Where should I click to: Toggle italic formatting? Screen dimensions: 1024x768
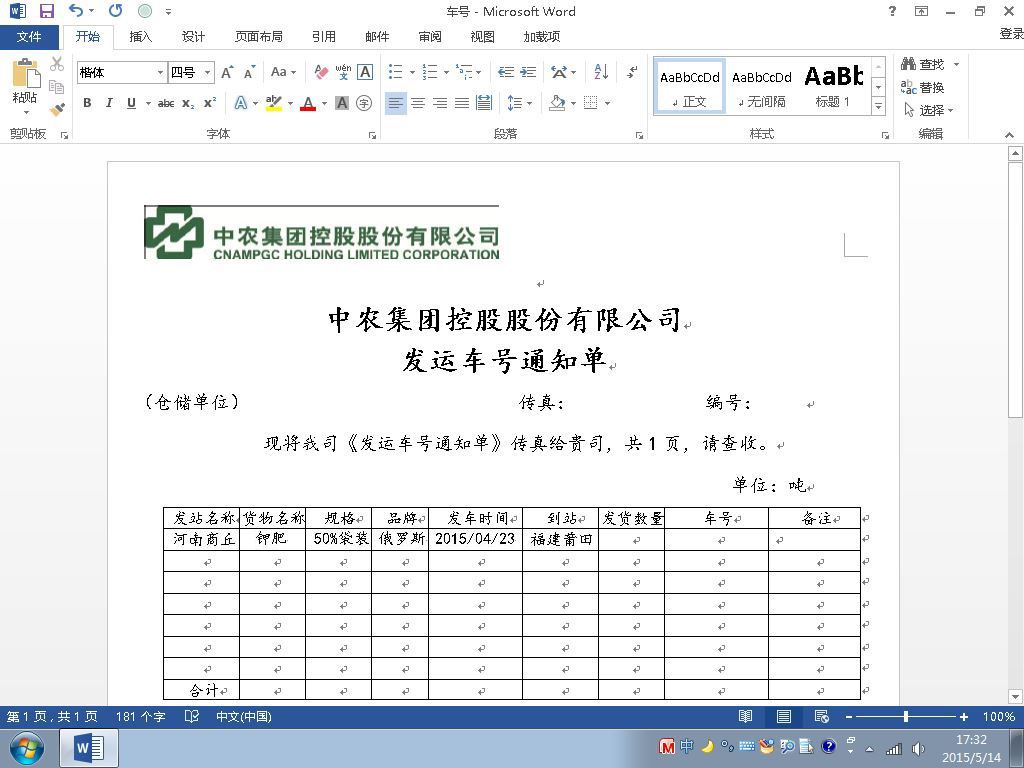(x=109, y=103)
